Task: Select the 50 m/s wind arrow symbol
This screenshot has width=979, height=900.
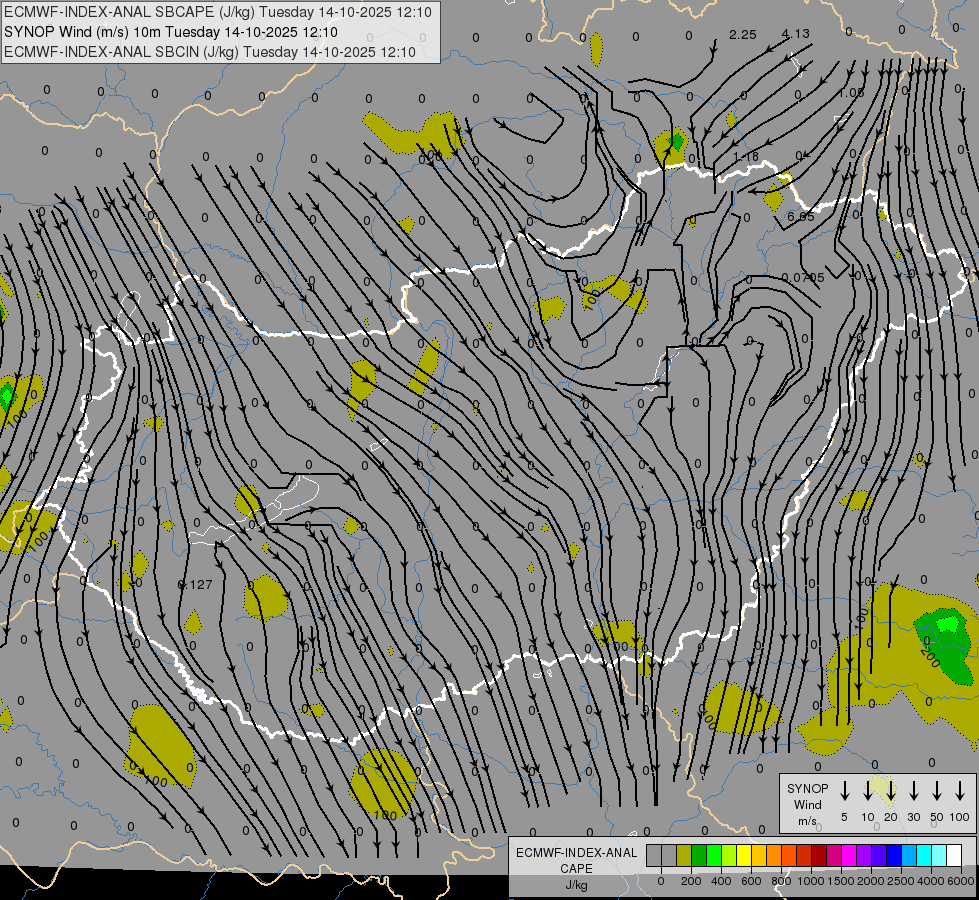Action: click(937, 791)
